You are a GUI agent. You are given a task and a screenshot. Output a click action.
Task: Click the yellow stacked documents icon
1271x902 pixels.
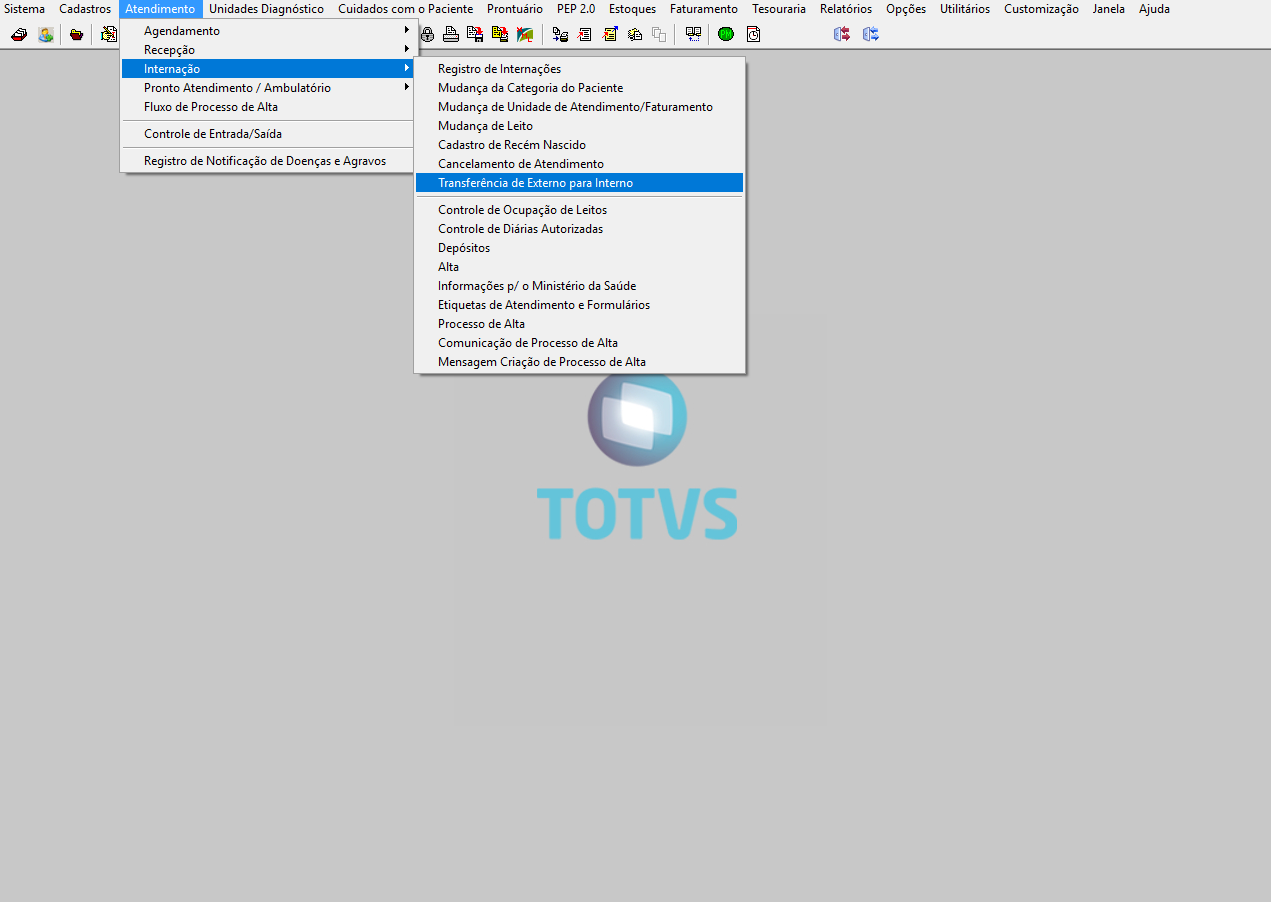(x=635, y=34)
